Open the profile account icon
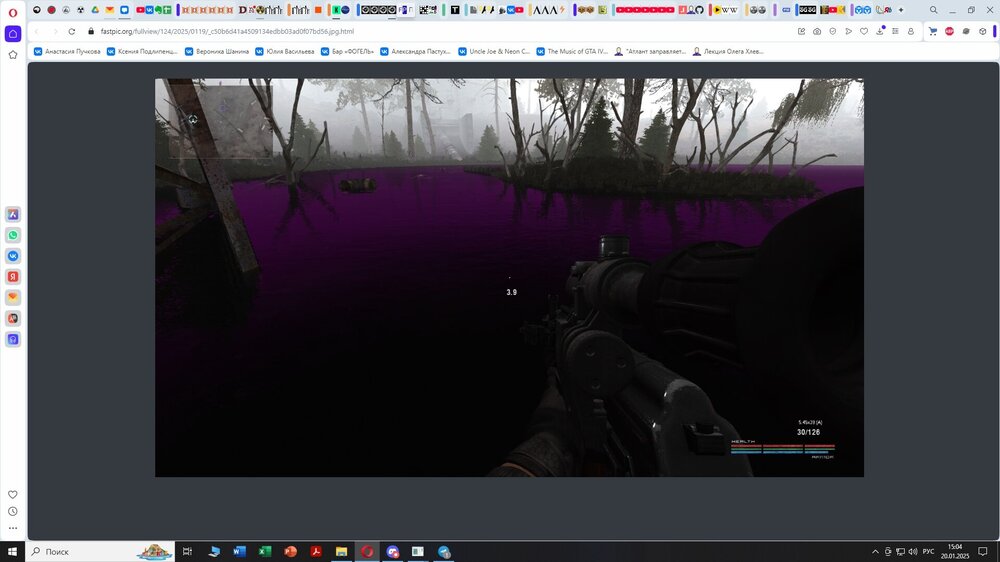Viewport: 1000px width, 562px height. point(911,31)
